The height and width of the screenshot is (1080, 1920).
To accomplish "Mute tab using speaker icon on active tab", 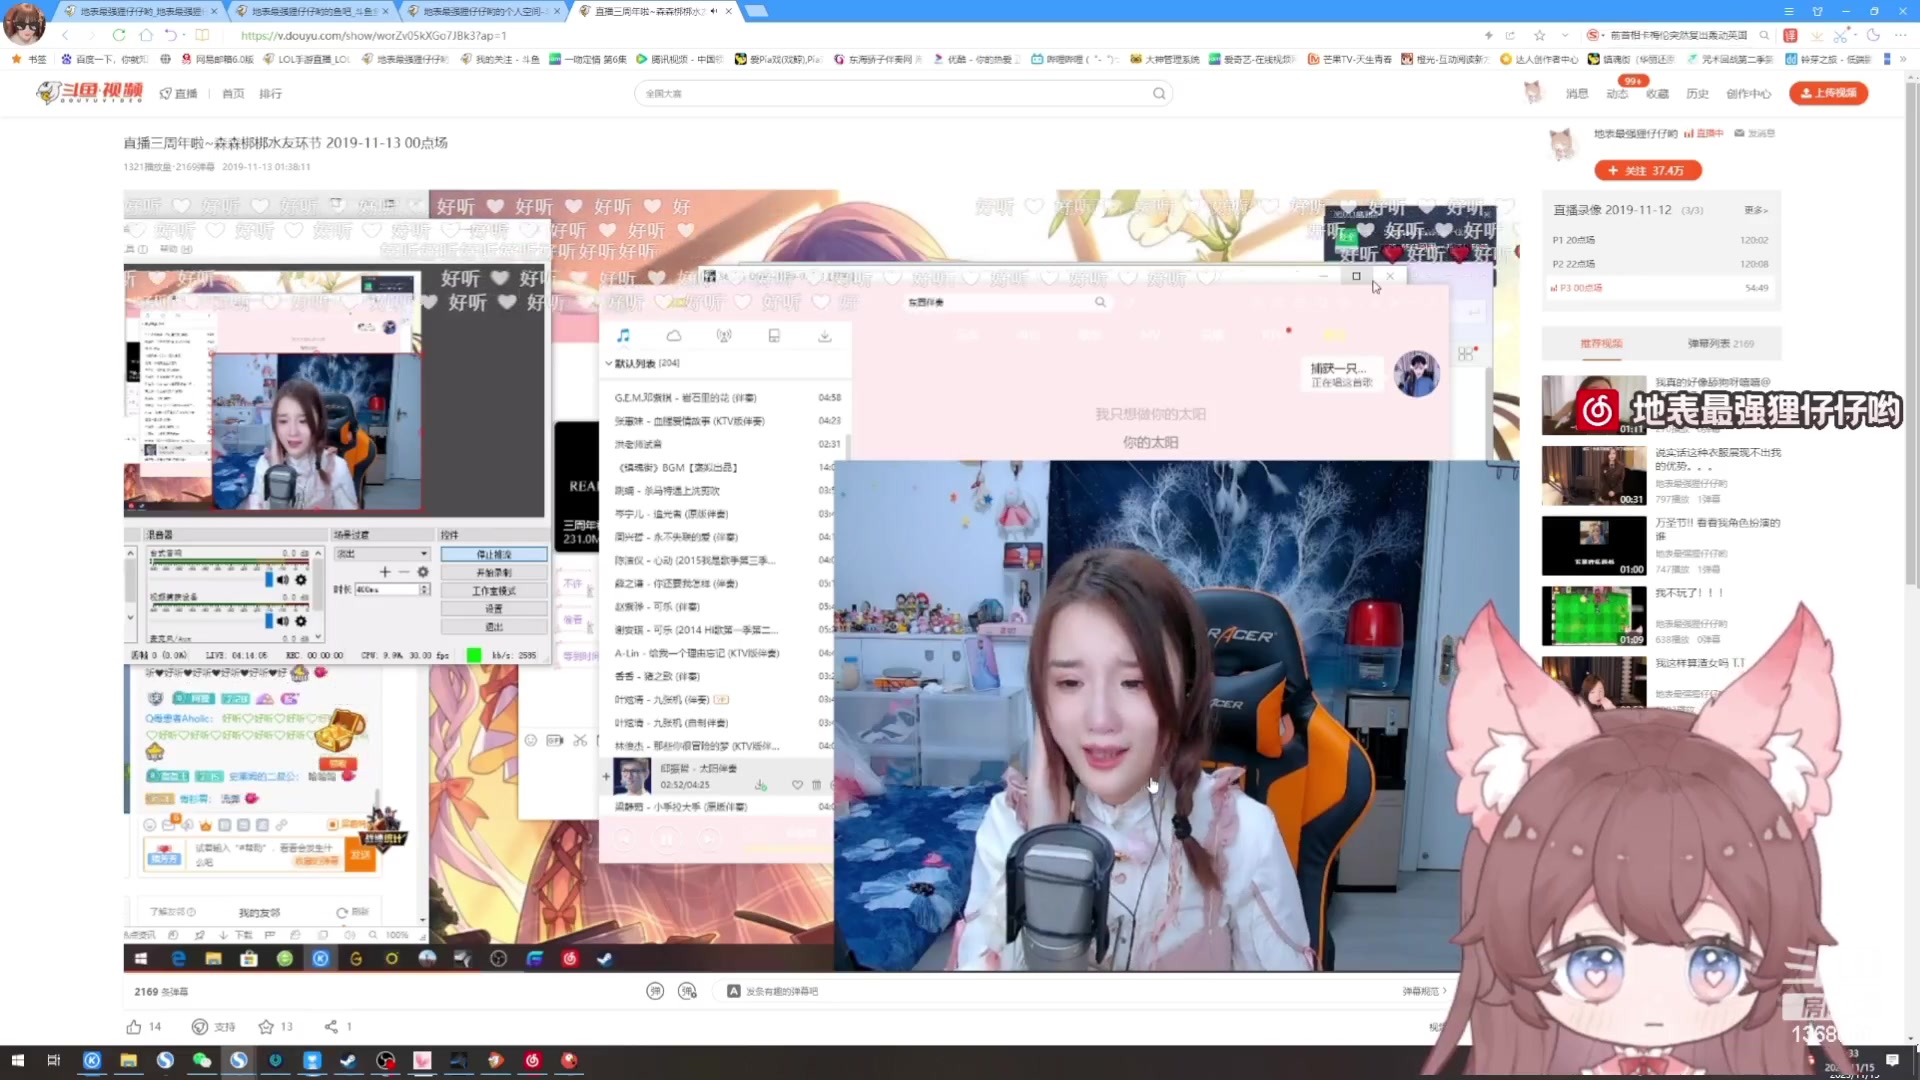I will click(x=714, y=11).
